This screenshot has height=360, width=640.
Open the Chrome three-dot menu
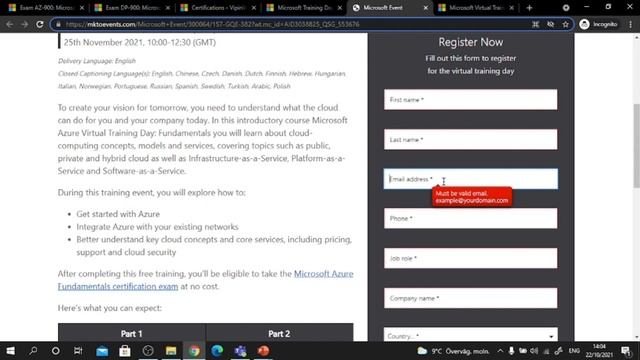(x=631, y=24)
